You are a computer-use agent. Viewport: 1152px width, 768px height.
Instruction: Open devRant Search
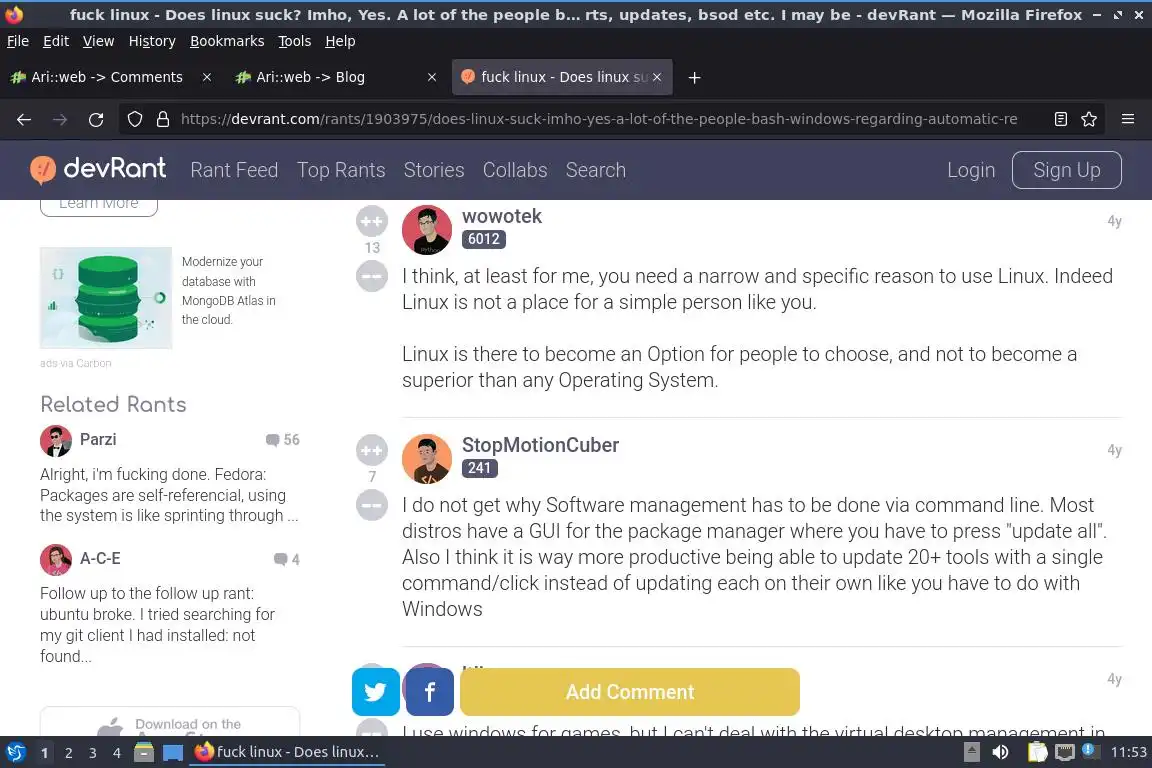596,170
